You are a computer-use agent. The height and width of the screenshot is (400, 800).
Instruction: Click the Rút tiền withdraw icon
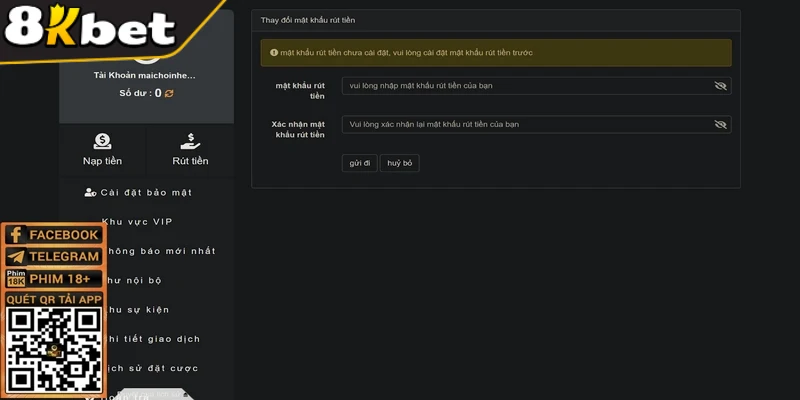point(190,142)
